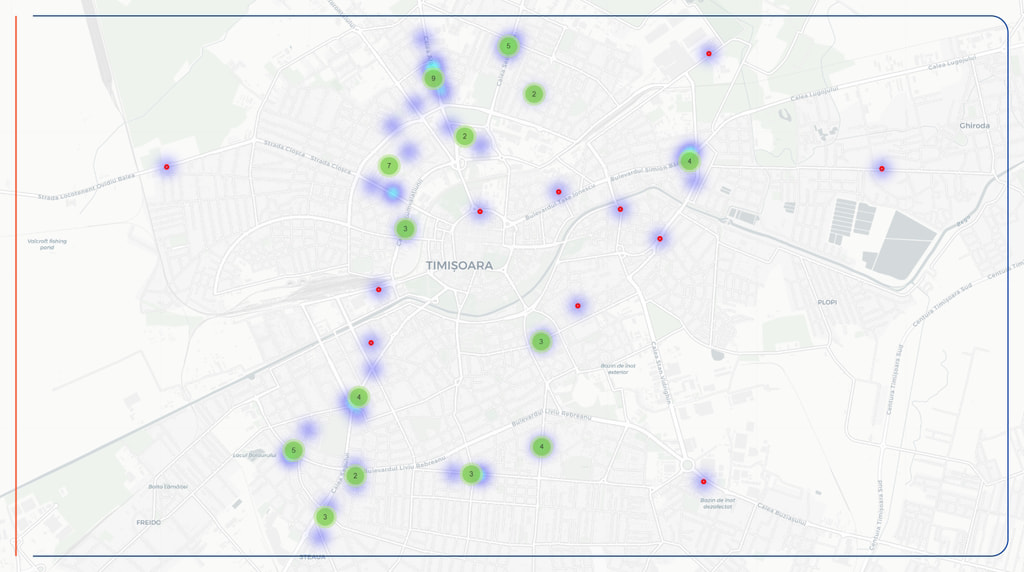This screenshot has width=1024, height=572.
Task: Select red point on Bulevardul Take Ionescu
Action: tap(558, 192)
